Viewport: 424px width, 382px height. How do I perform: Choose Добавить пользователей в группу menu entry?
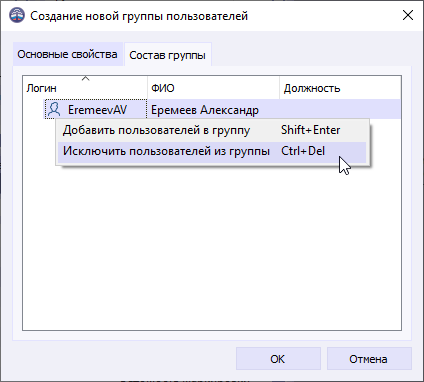[x=212, y=130]
